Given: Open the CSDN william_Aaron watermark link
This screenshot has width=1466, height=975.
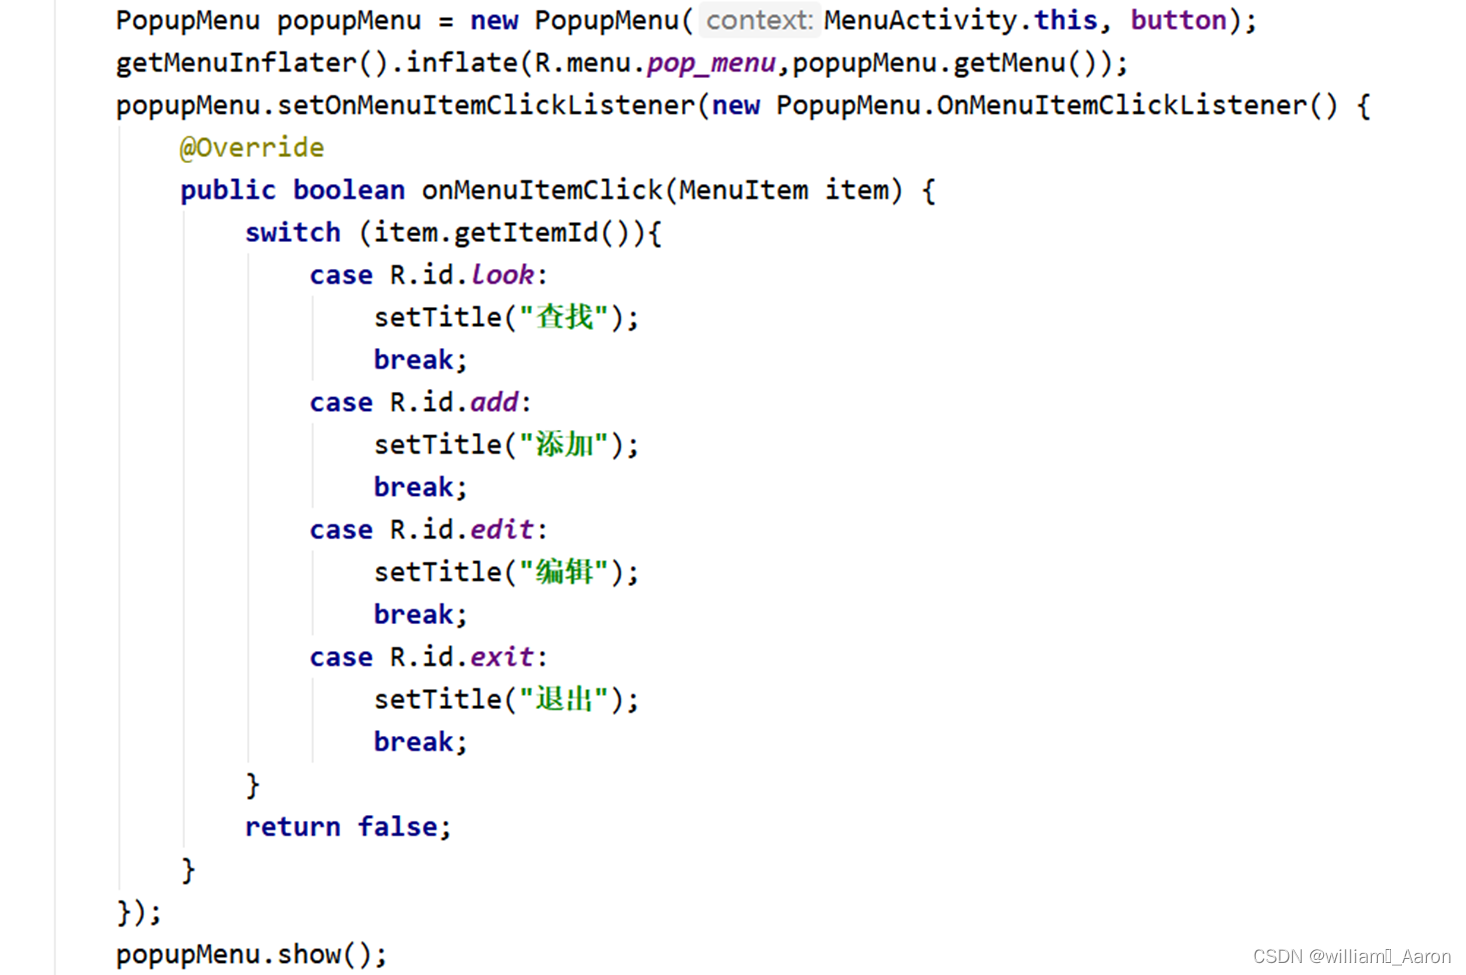Looking at the screenshot, I should pyautogui.click(x=1352, y=956).
